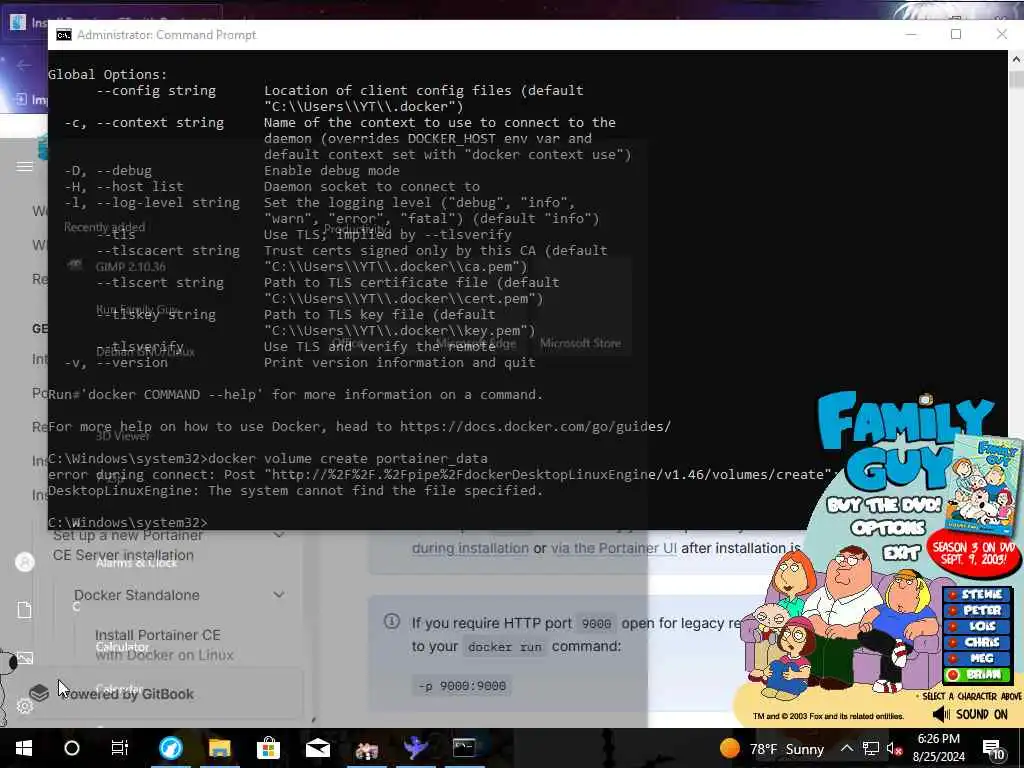Viewport: 1024px width, 768px height.
Task: Click the Family Guy DVD cover thumbnail
Action: click(982, 485)
